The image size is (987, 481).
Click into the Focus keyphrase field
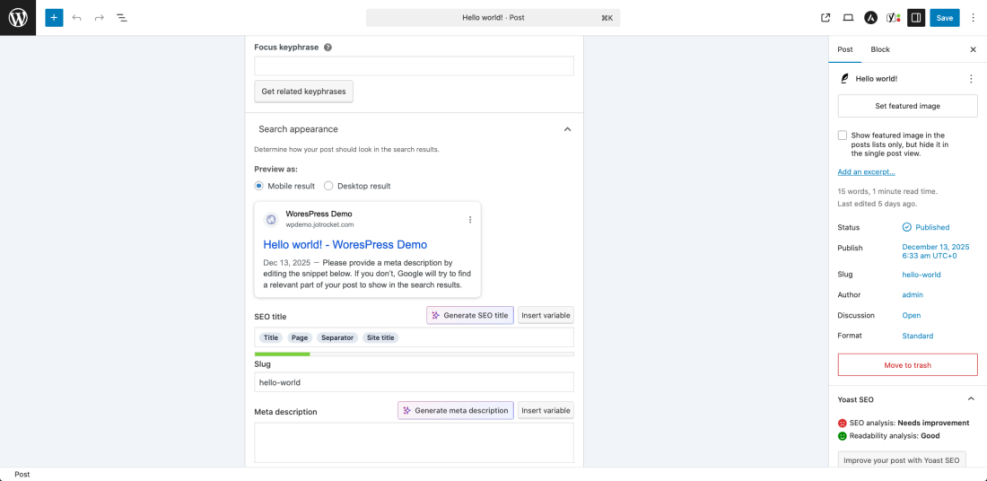point(414,66)
